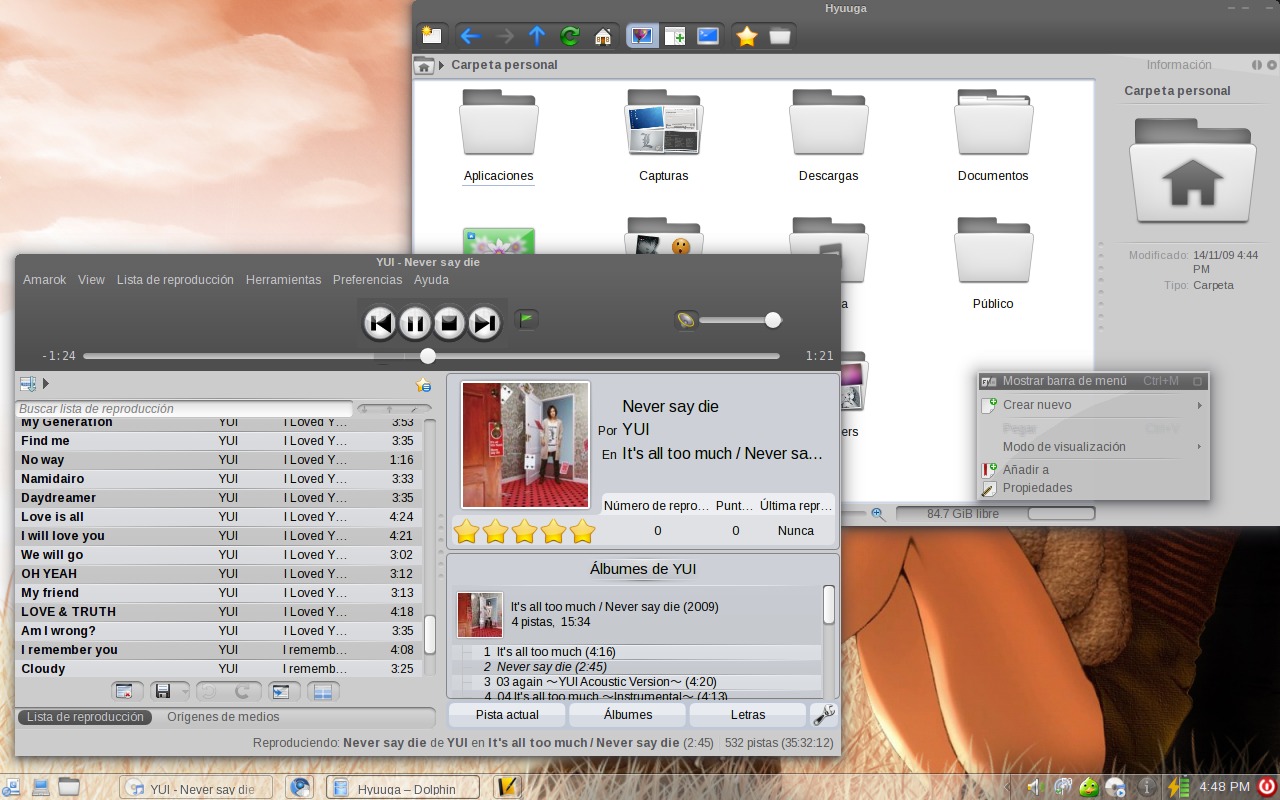Viewport: 1280px width, 800px height.
Task: Set rating by clicking the fifth star
Action: point(582,531)
